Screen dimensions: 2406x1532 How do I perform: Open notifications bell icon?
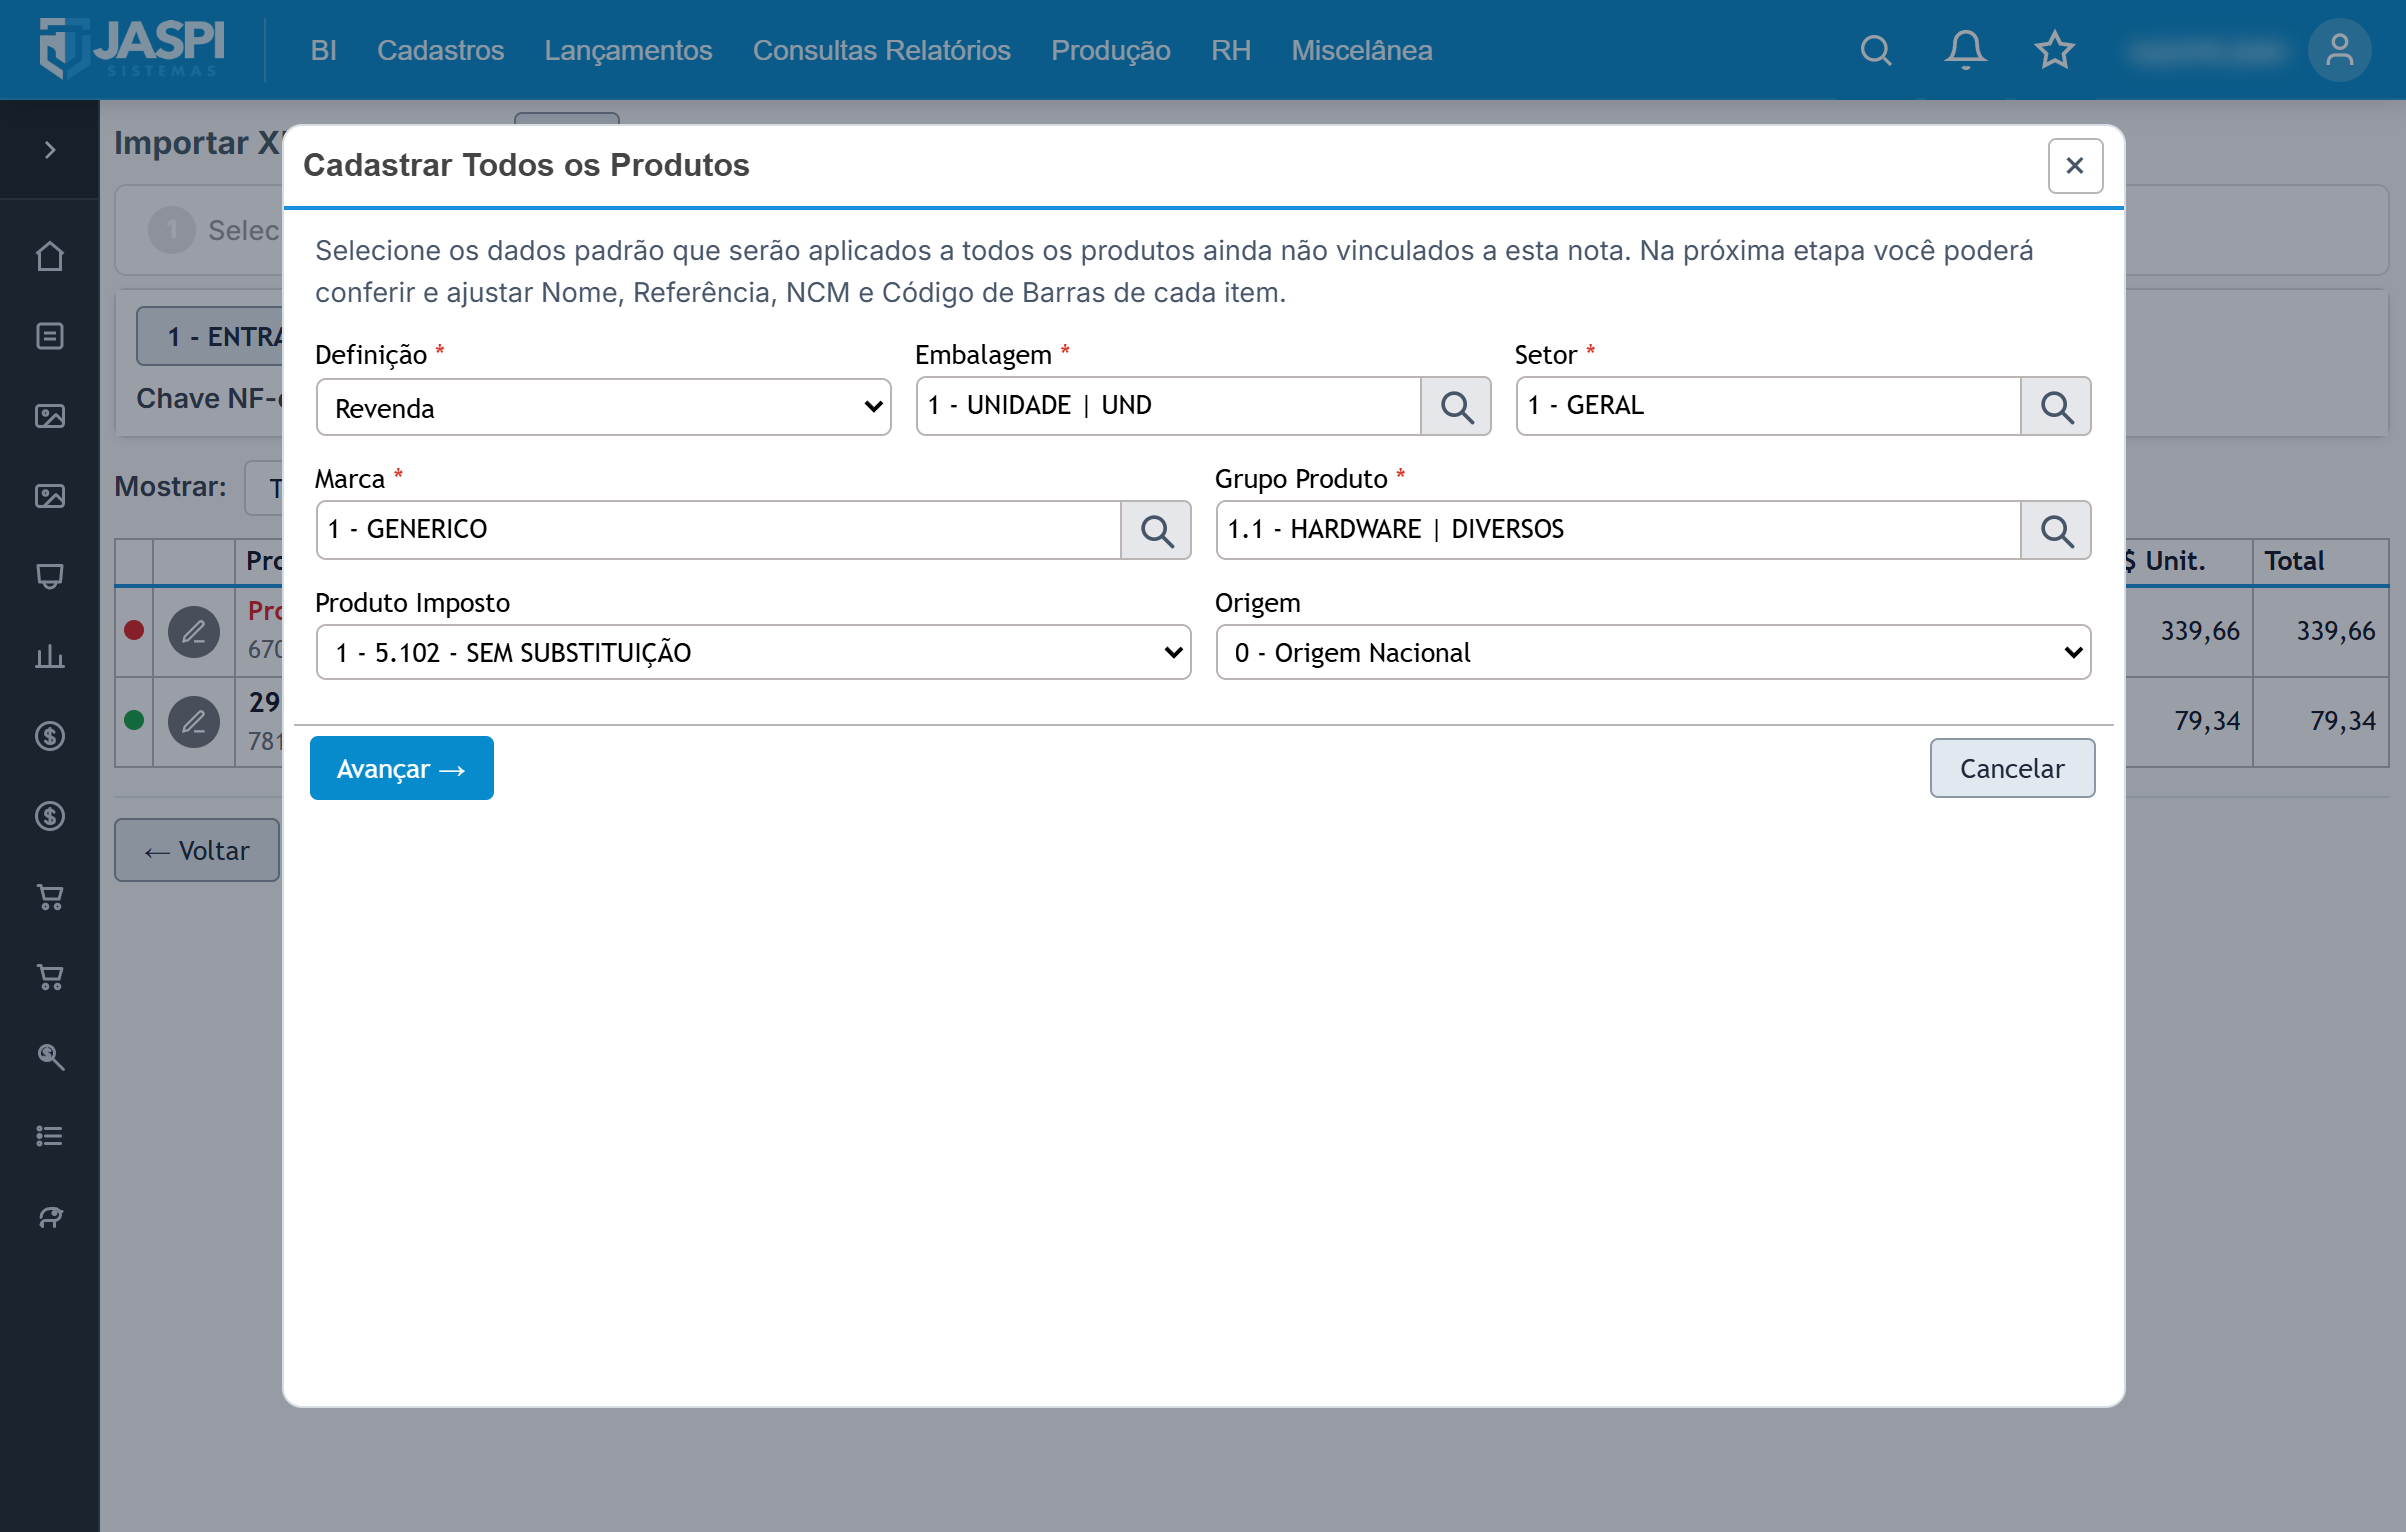pos(1965,50)
